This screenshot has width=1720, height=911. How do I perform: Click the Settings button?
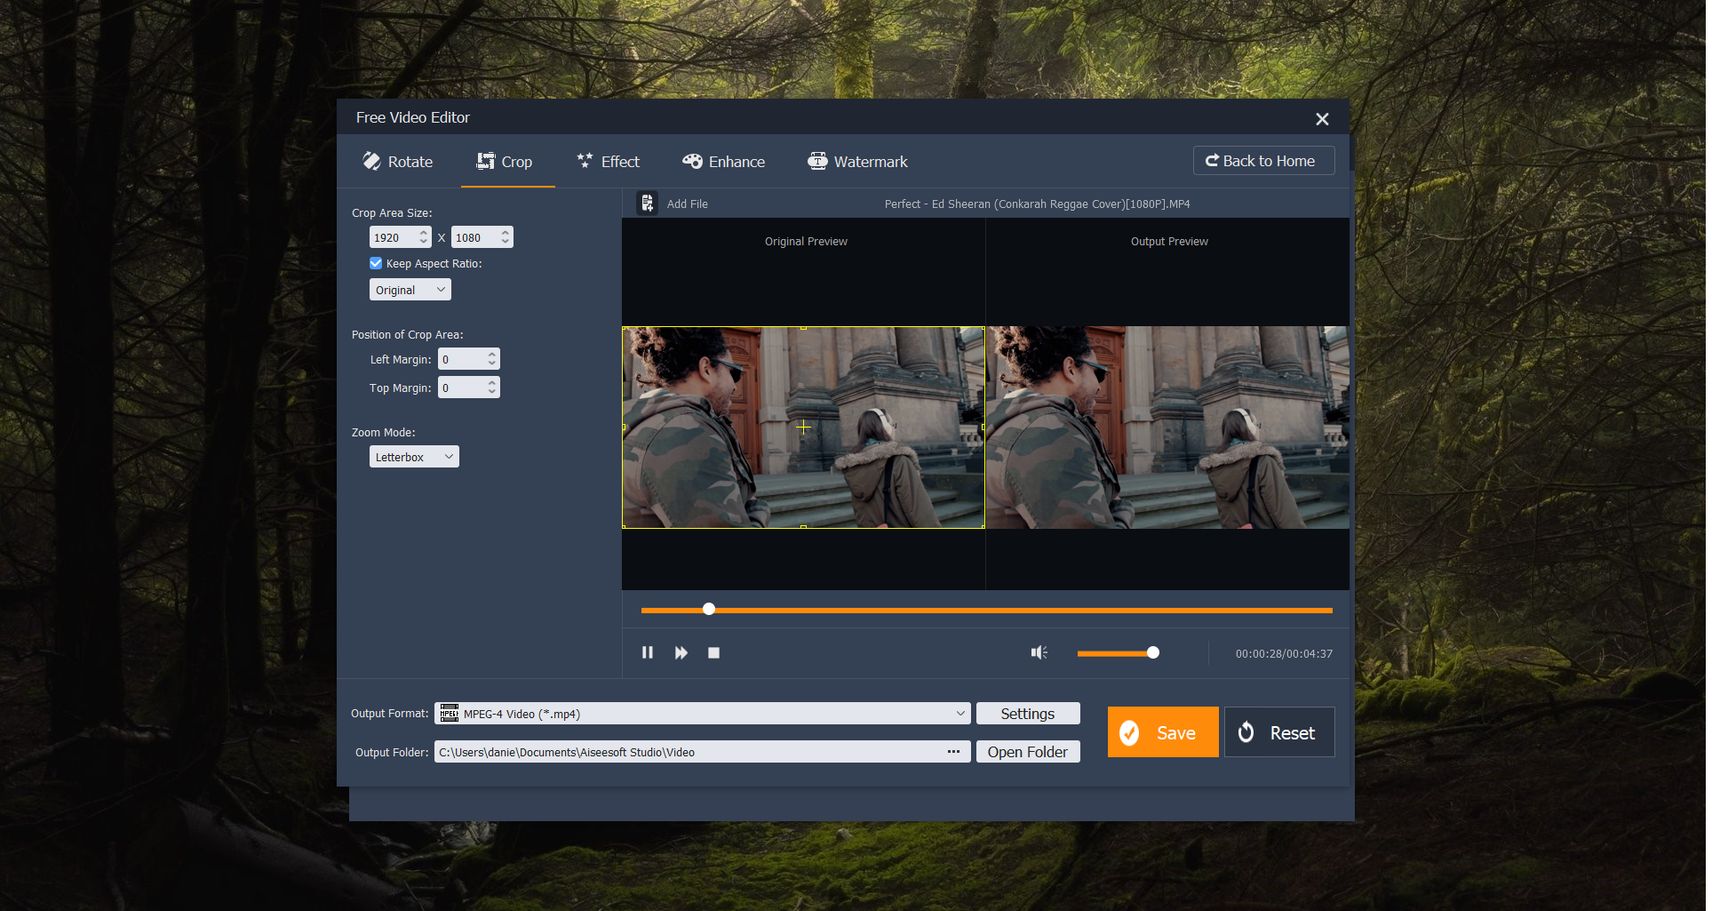[1027, 713]
